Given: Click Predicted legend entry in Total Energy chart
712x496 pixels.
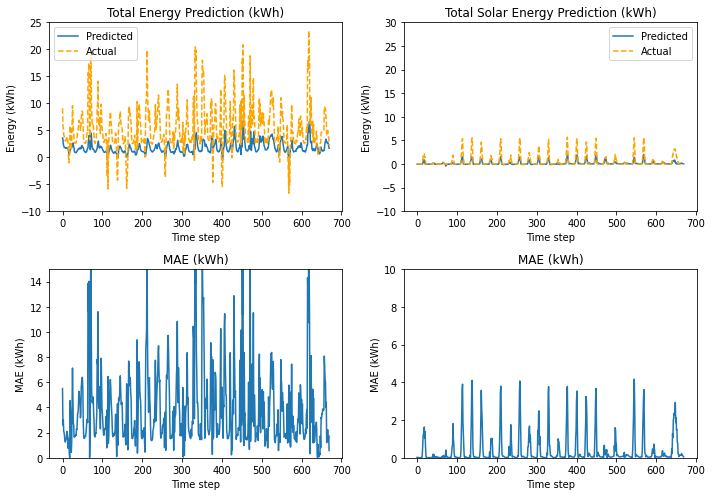Looking at the screenshot, I should [109, 36].
